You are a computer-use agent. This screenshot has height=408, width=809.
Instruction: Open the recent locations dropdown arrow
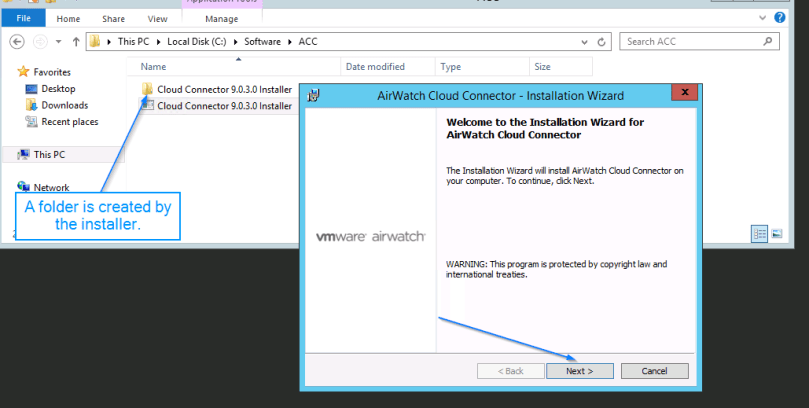coord(59,42)
